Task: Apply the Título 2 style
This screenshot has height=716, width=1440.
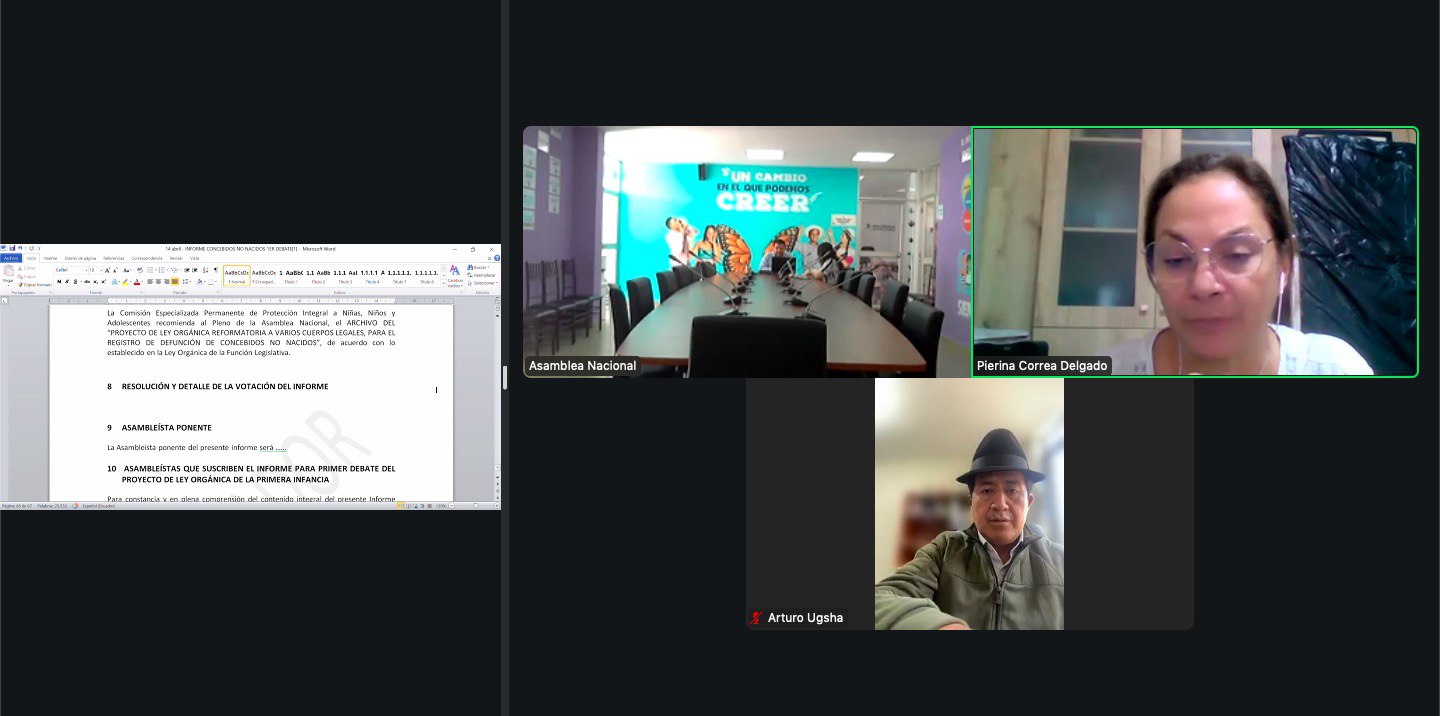Action: [x=318, y=276]
